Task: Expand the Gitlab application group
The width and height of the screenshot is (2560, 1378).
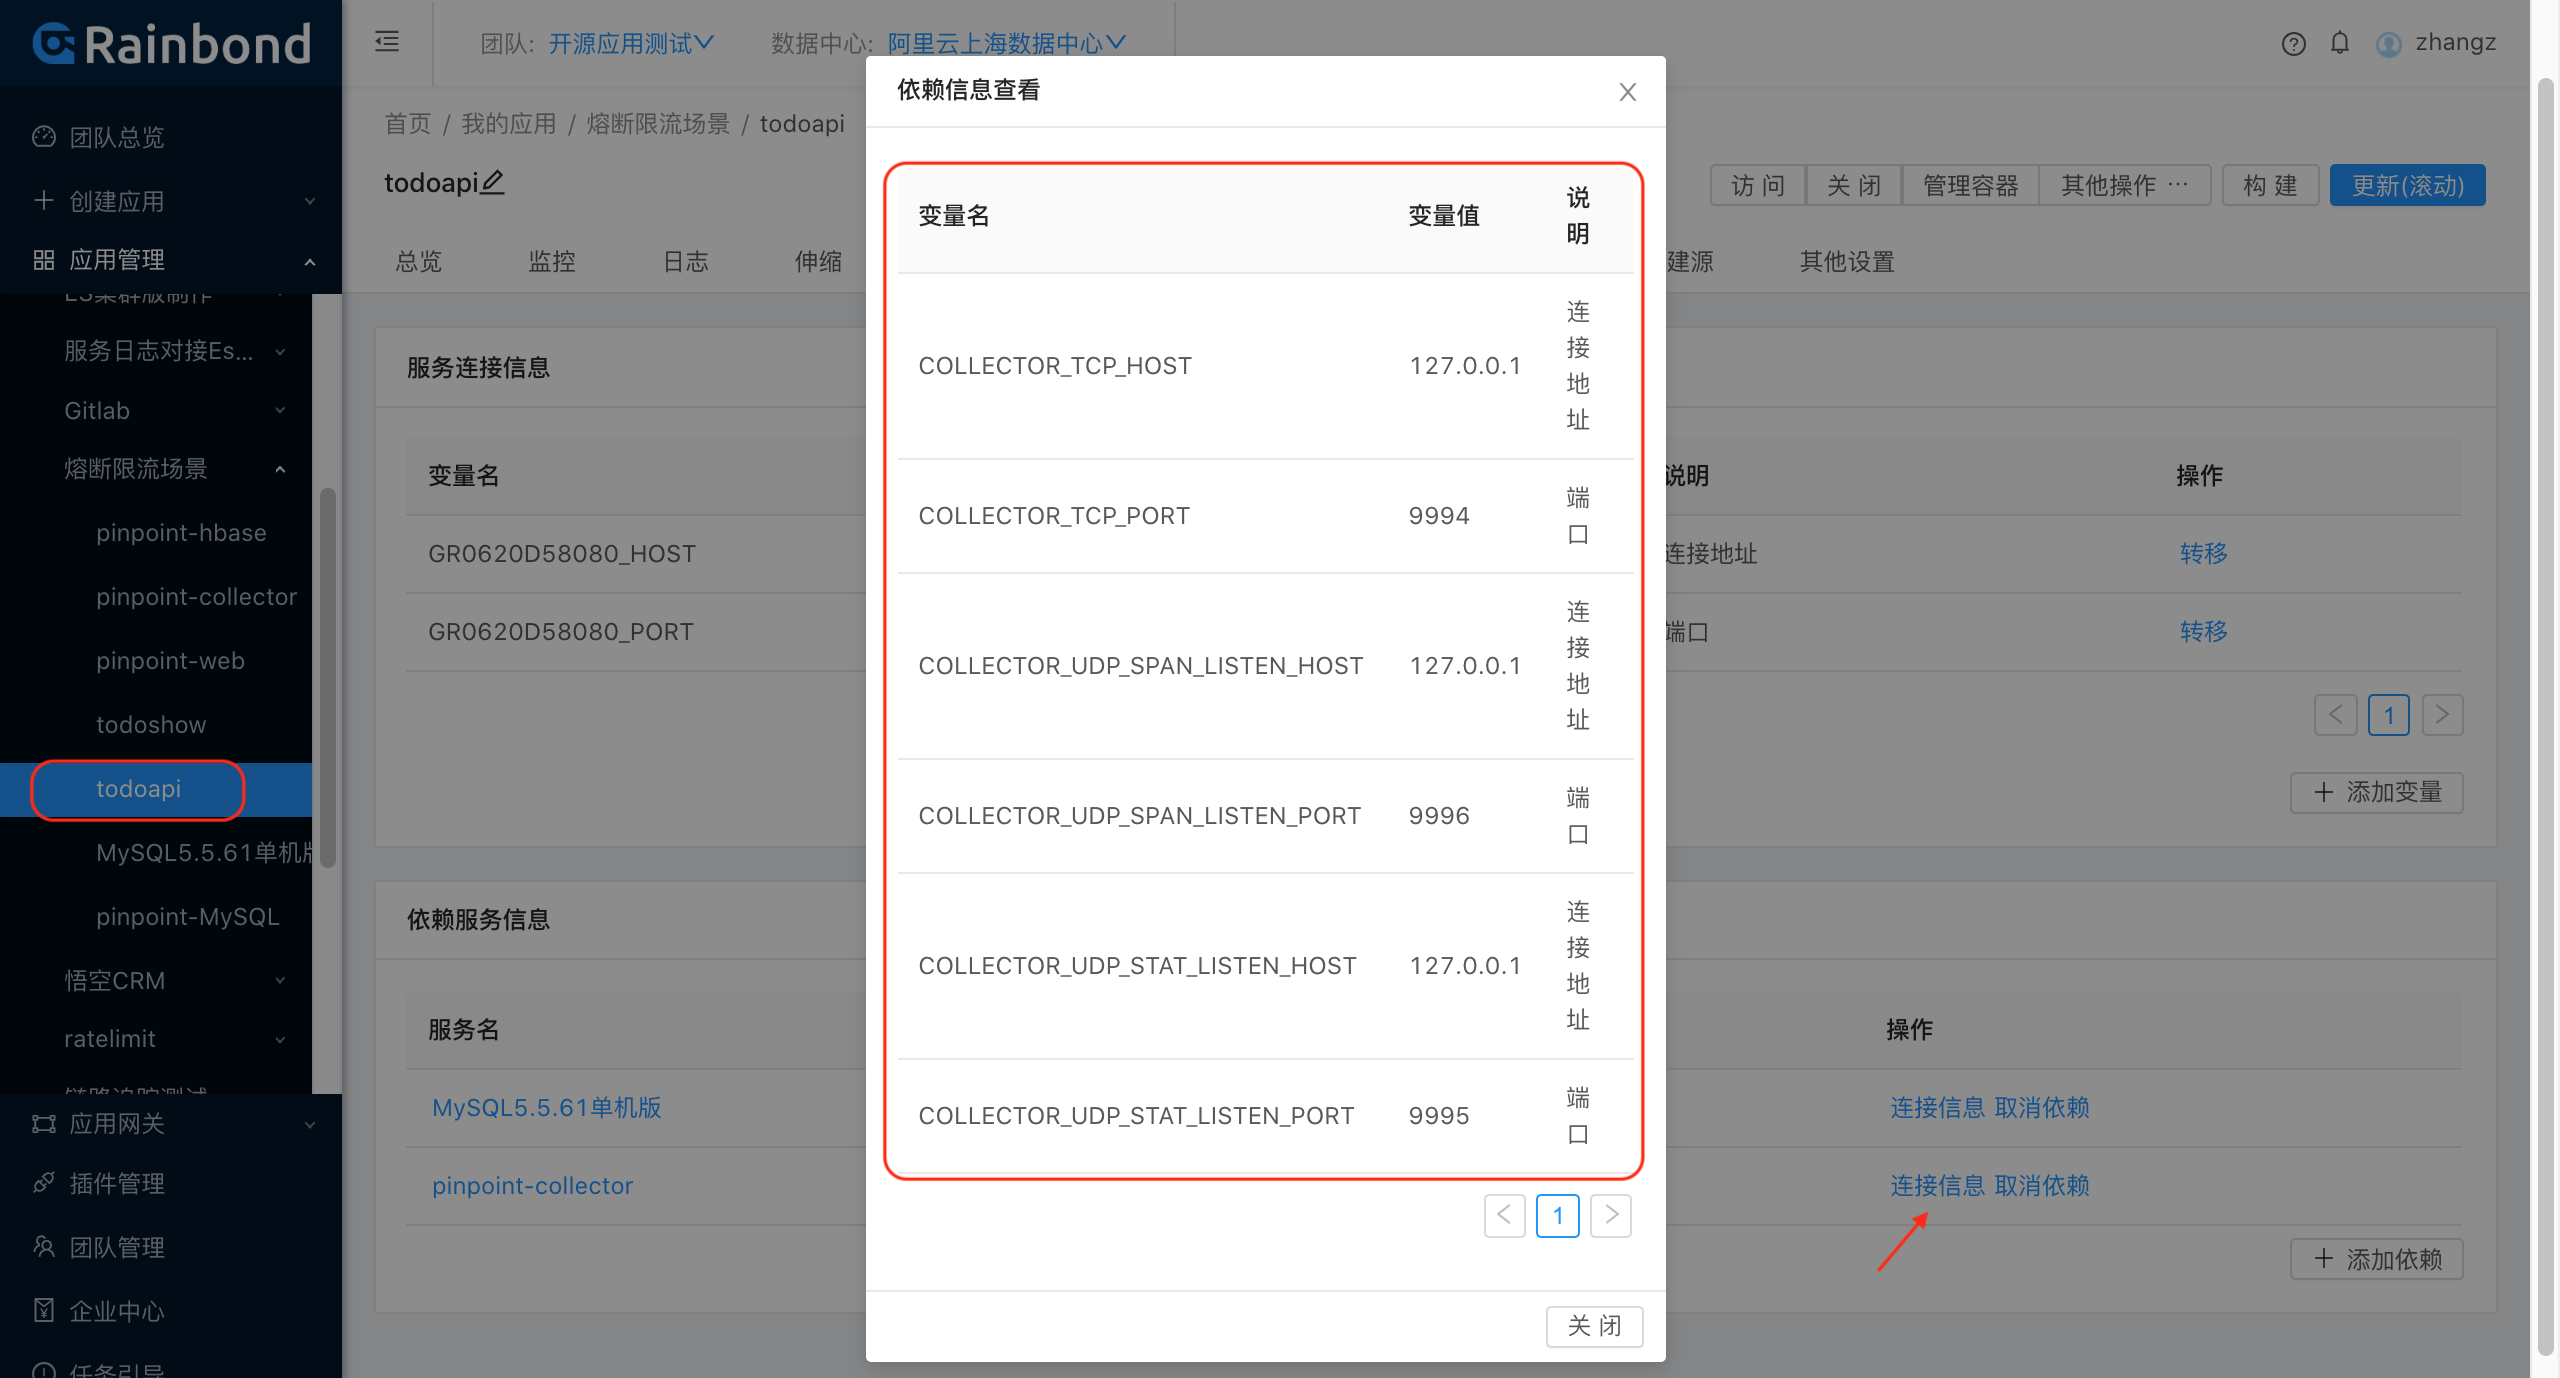Action: click(175, 411)
